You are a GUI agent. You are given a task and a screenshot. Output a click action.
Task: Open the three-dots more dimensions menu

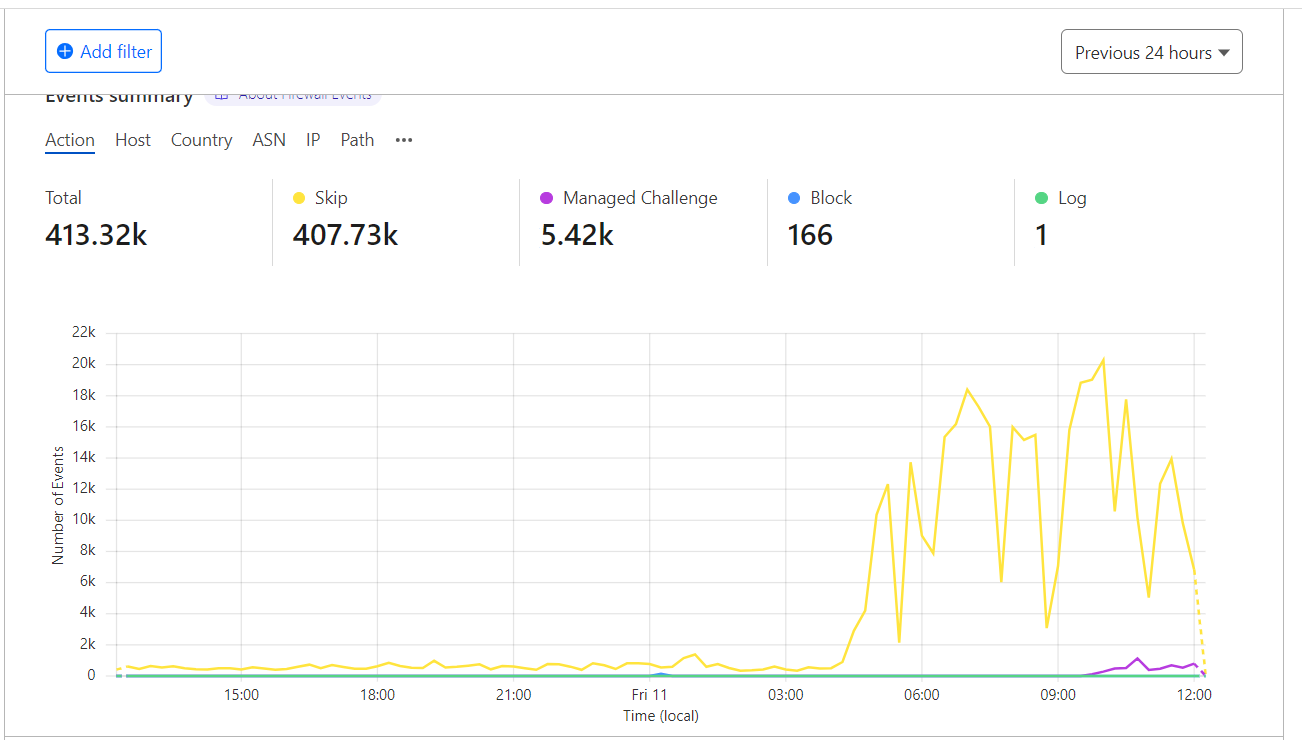(404, 140)
